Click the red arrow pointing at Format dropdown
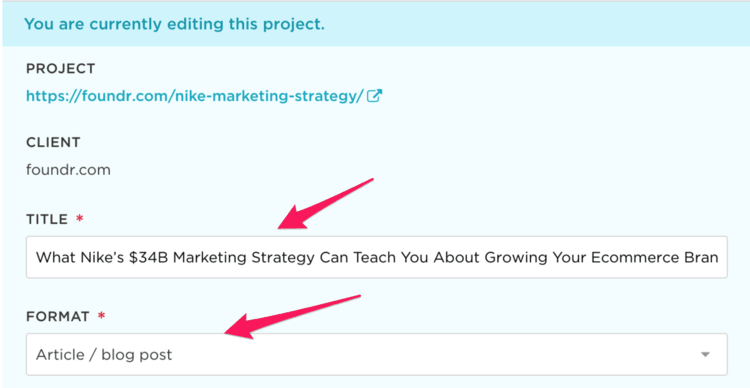This screenshot has height=388, width=750. point(293,316)
